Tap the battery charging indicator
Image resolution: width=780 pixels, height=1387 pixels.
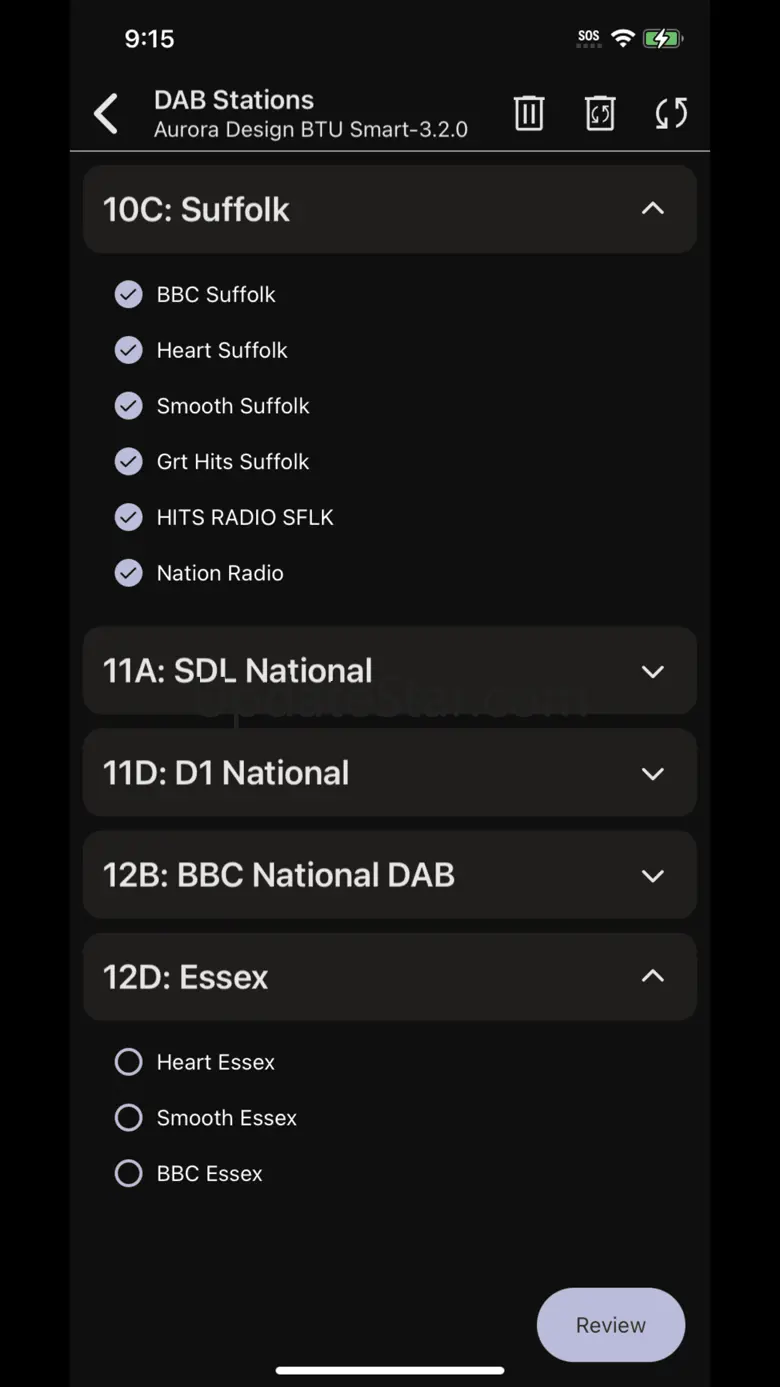click(662, 39)
